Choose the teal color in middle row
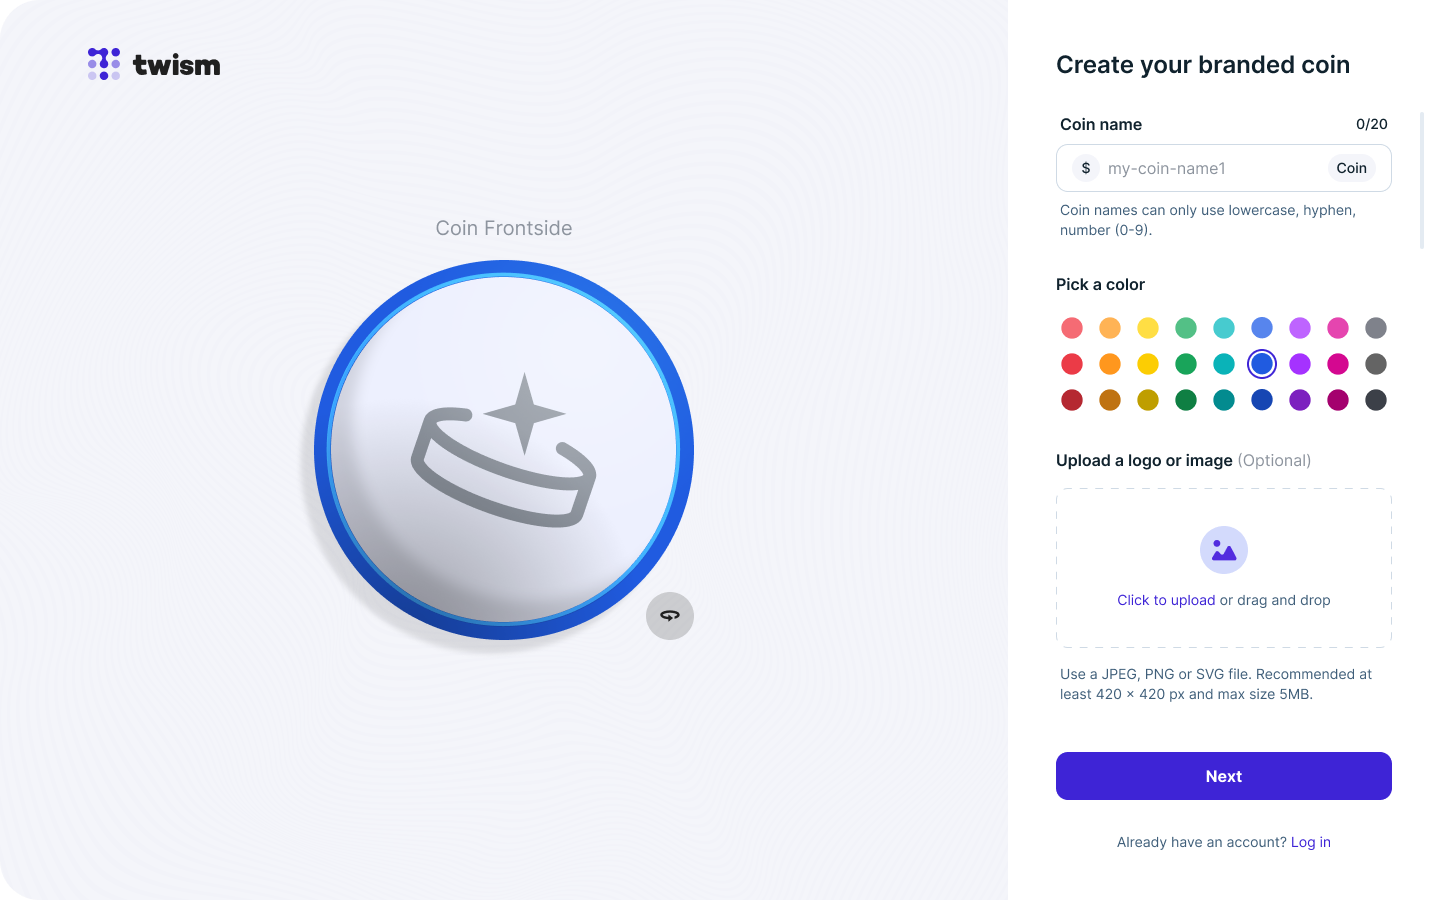 (x=1224, y=364)
